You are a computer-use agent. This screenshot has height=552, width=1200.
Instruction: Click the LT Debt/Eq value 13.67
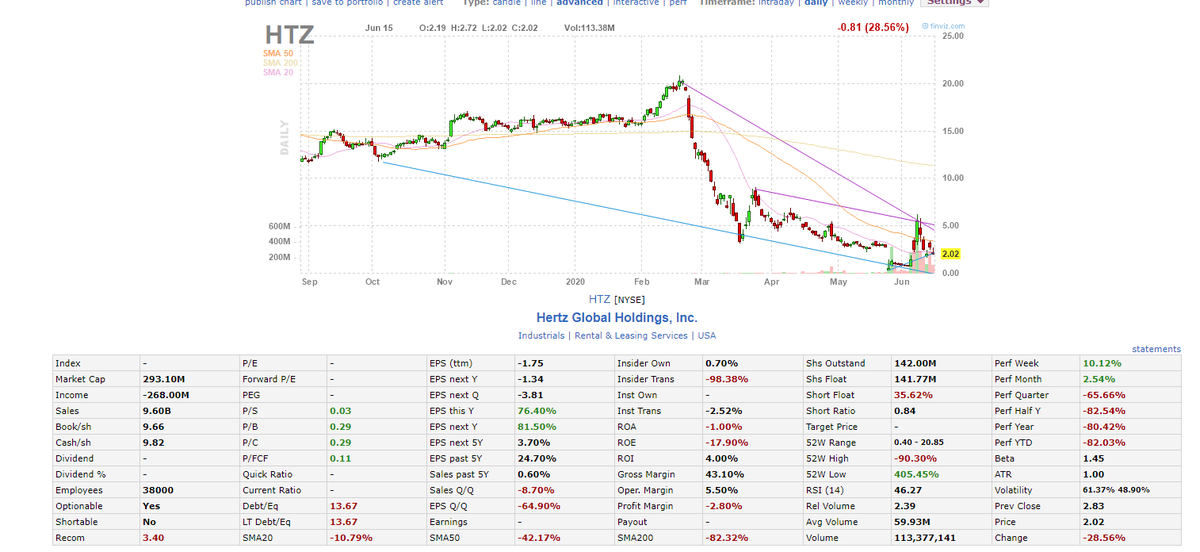pyautogui.click(x=343, y=522)
